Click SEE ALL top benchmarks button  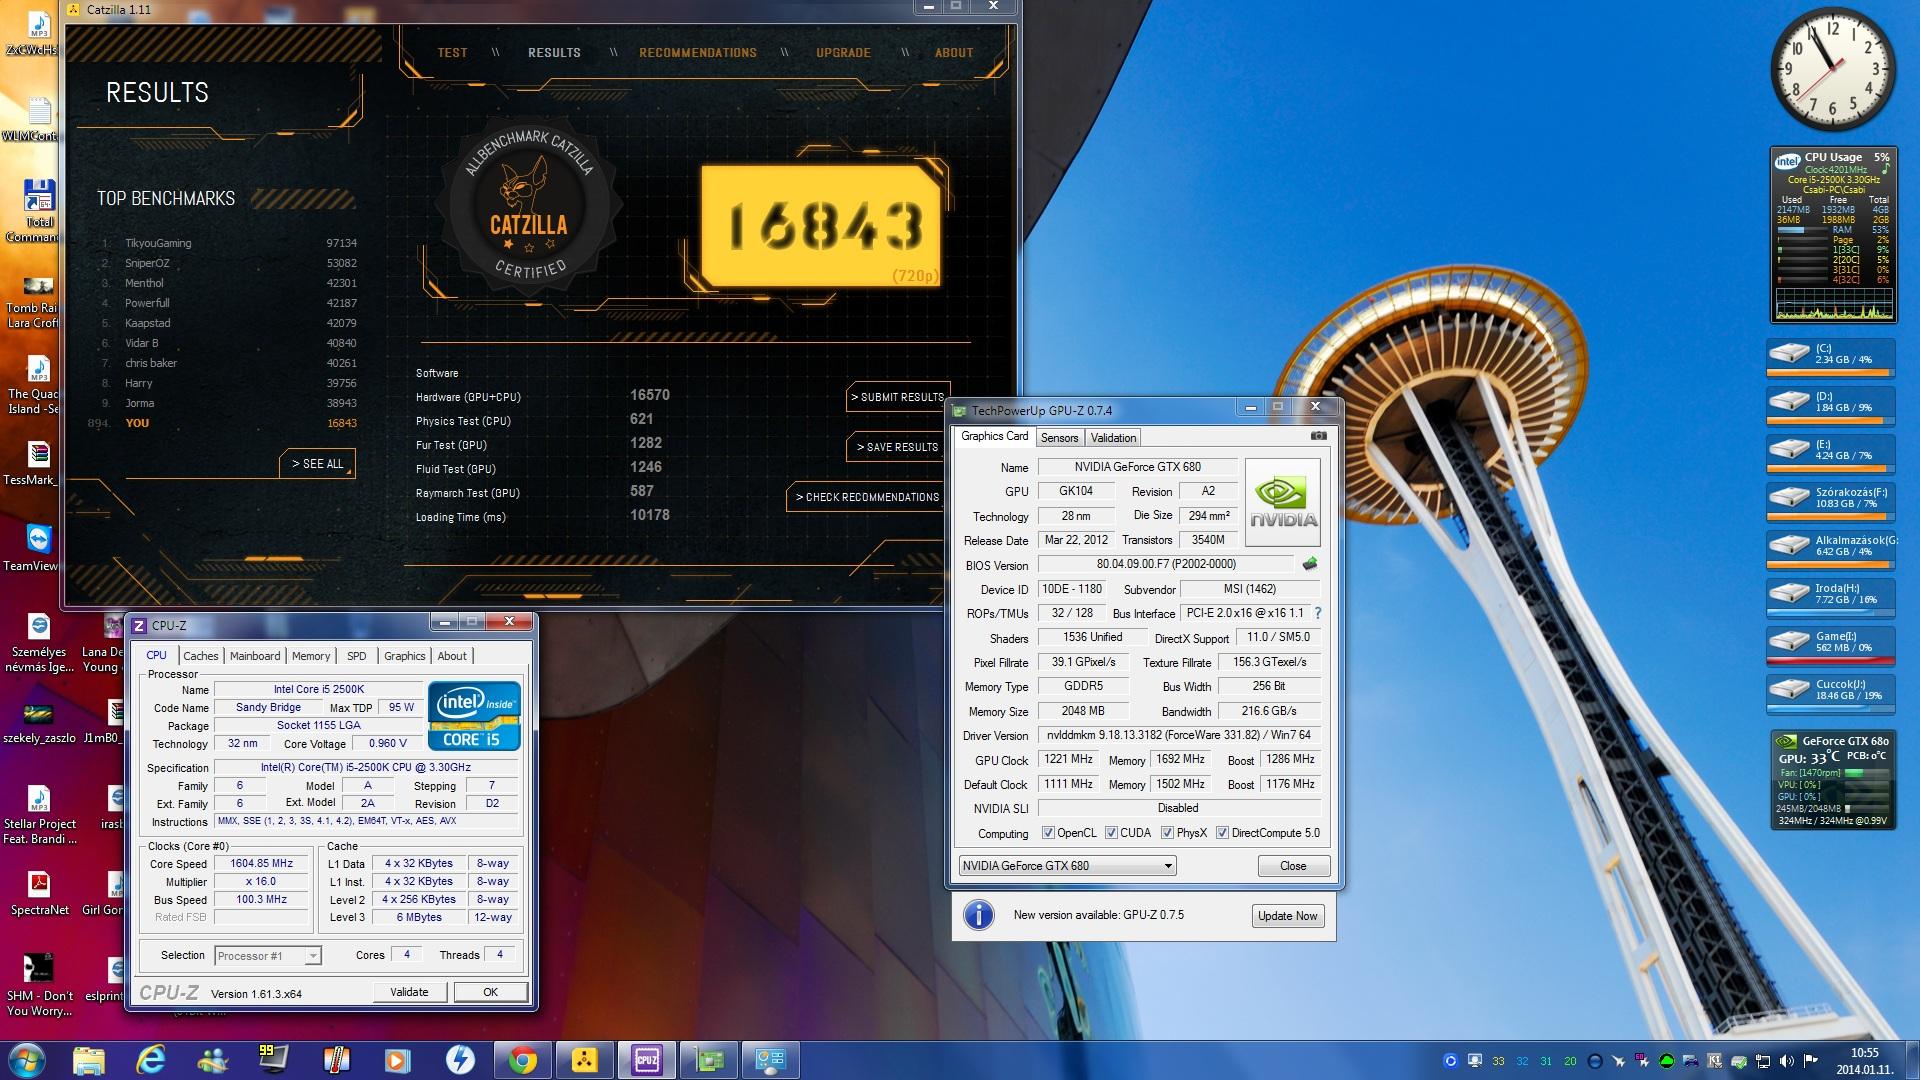click(317, 464)
